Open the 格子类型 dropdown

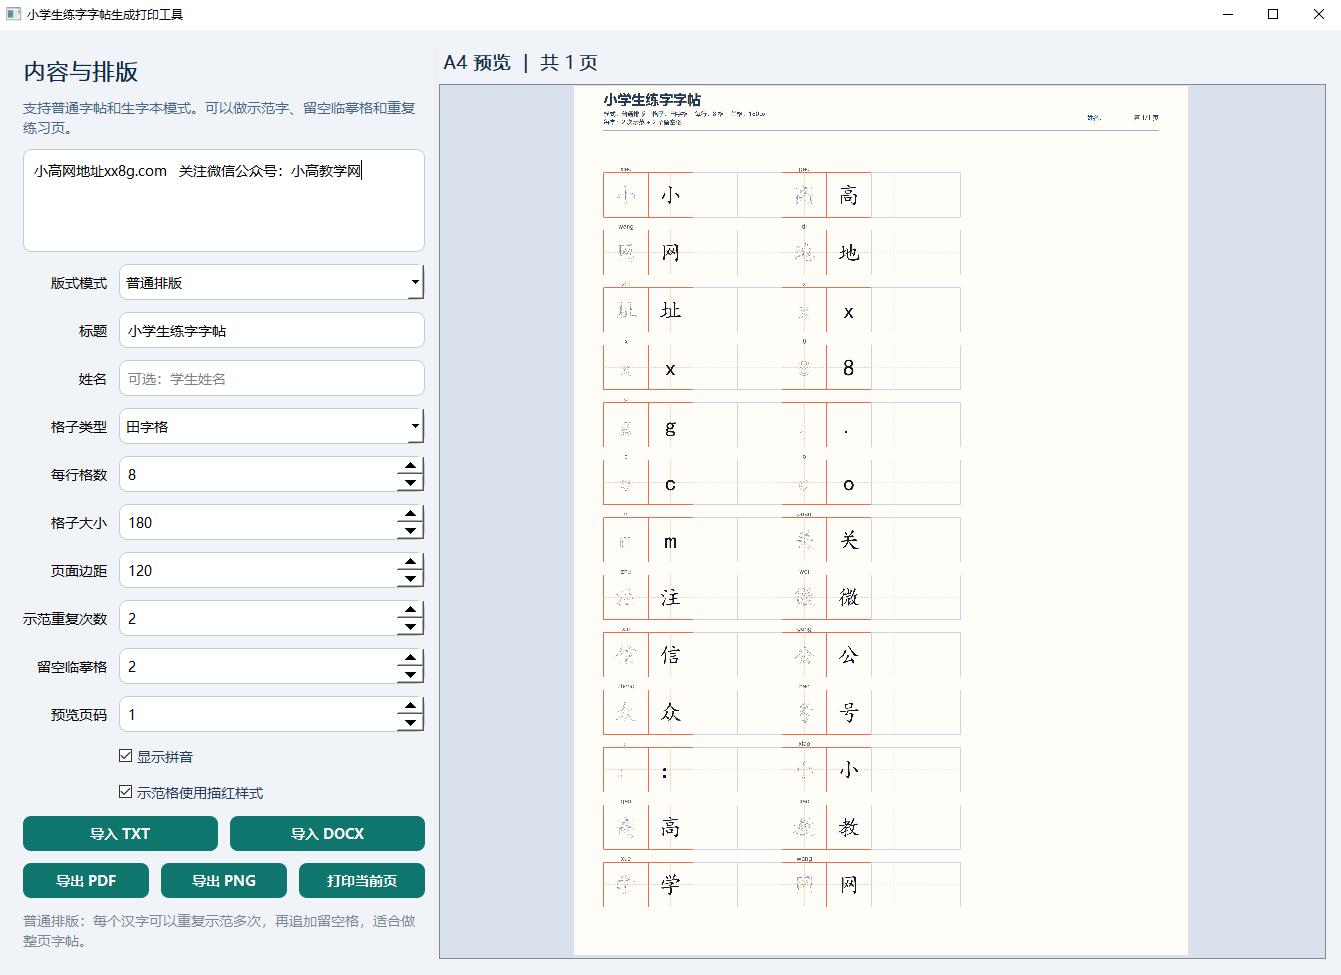[x=271, y=427]
